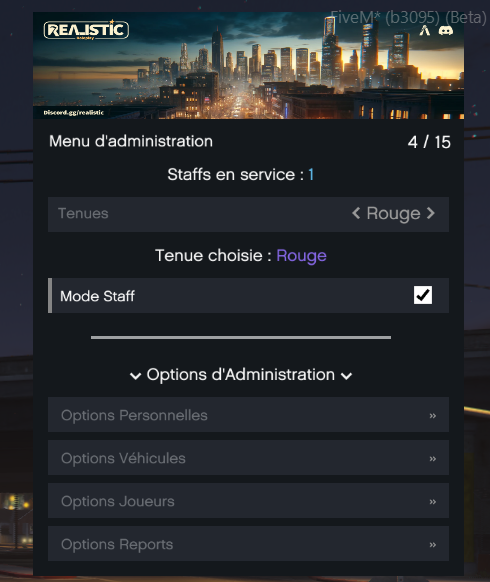Click the chevron left of Options d'Administration
Screen dimensions: 490x582
pos(135,376)
